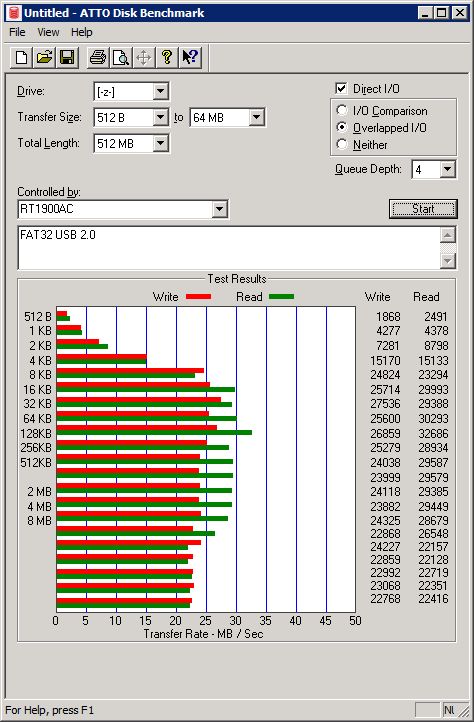The image size is (474, 722).
Task: Open the Total Length 512 MB dropdown
Action: (160, 143)
